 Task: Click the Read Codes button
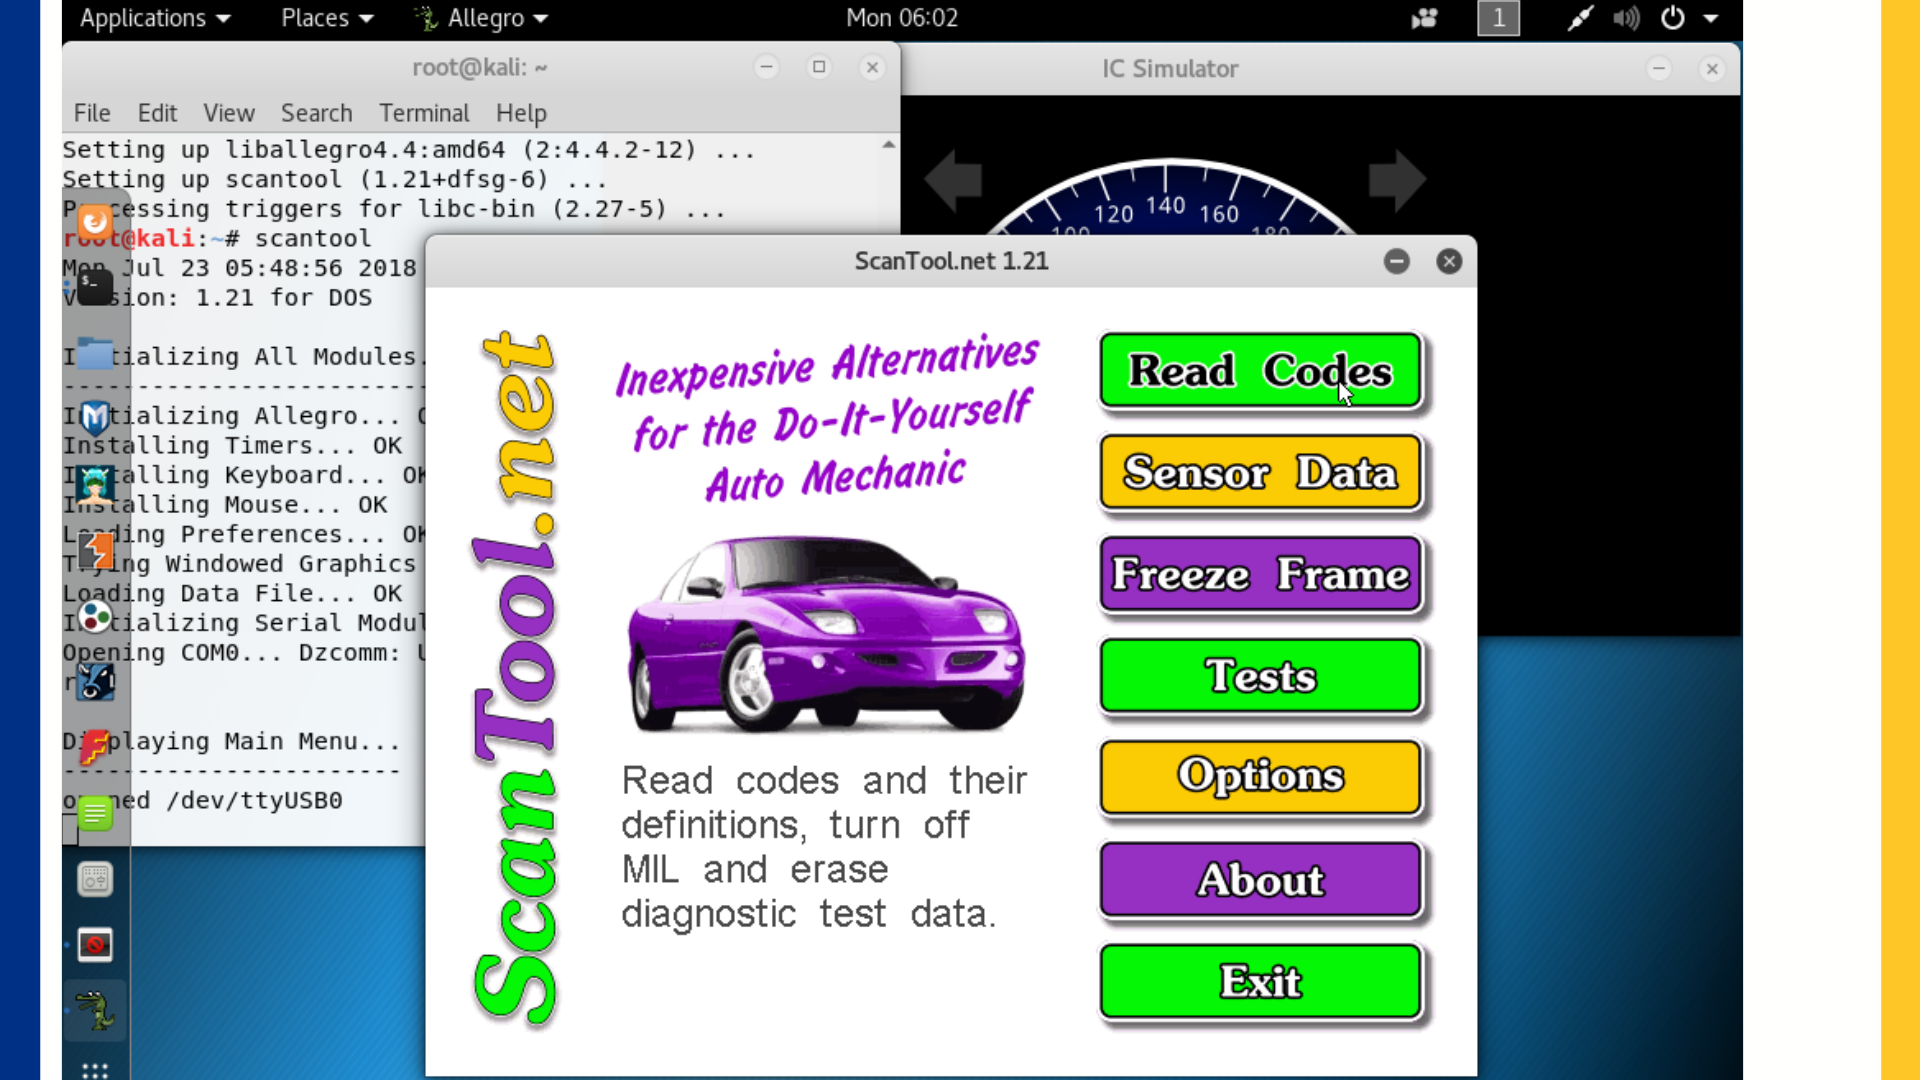(x=1260, y=371)
